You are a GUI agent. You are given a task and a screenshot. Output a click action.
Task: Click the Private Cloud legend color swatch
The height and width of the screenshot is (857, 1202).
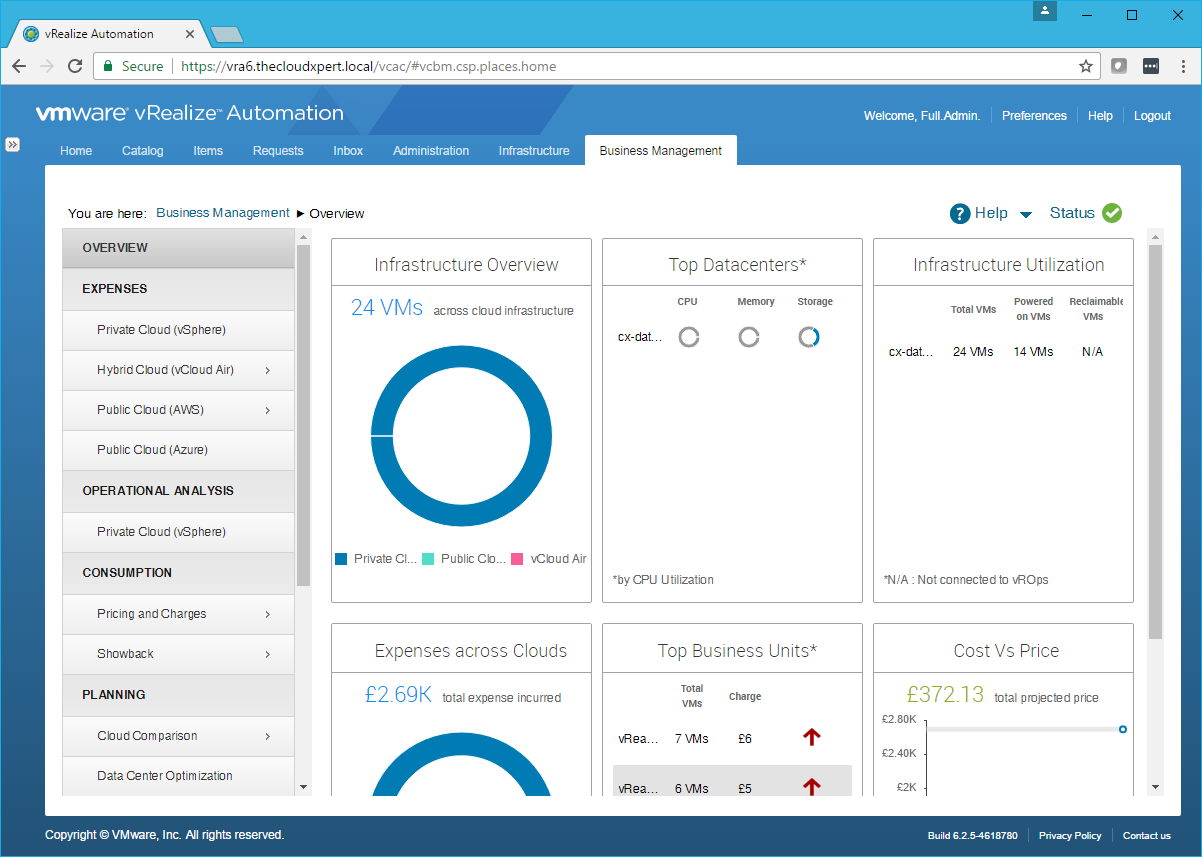click(341, 559)
